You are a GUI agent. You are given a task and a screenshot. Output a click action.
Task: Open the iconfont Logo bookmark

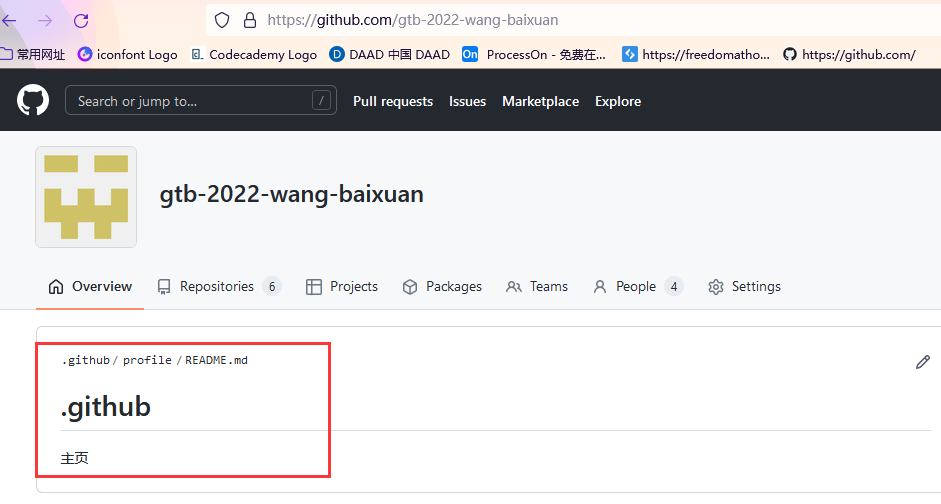pos(128,55)
